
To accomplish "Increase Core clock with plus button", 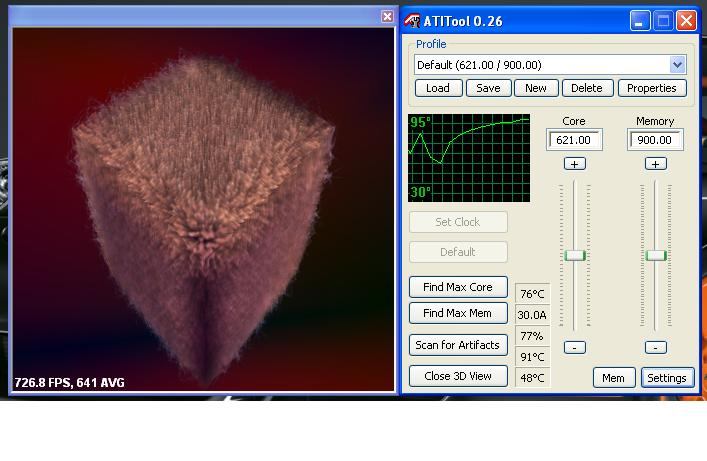I will click(574, 164).
